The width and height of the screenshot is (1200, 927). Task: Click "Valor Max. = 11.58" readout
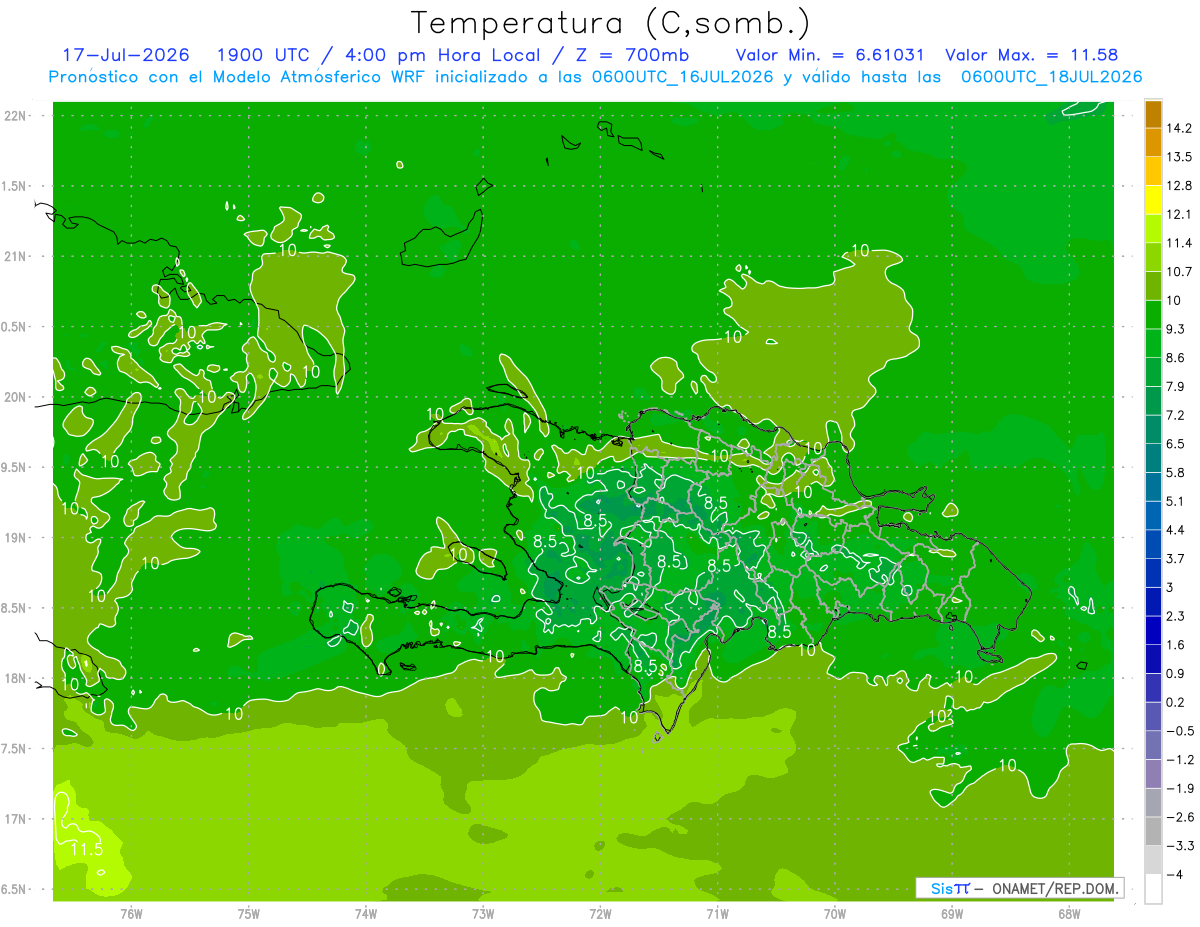click(x=1031, y=55)
